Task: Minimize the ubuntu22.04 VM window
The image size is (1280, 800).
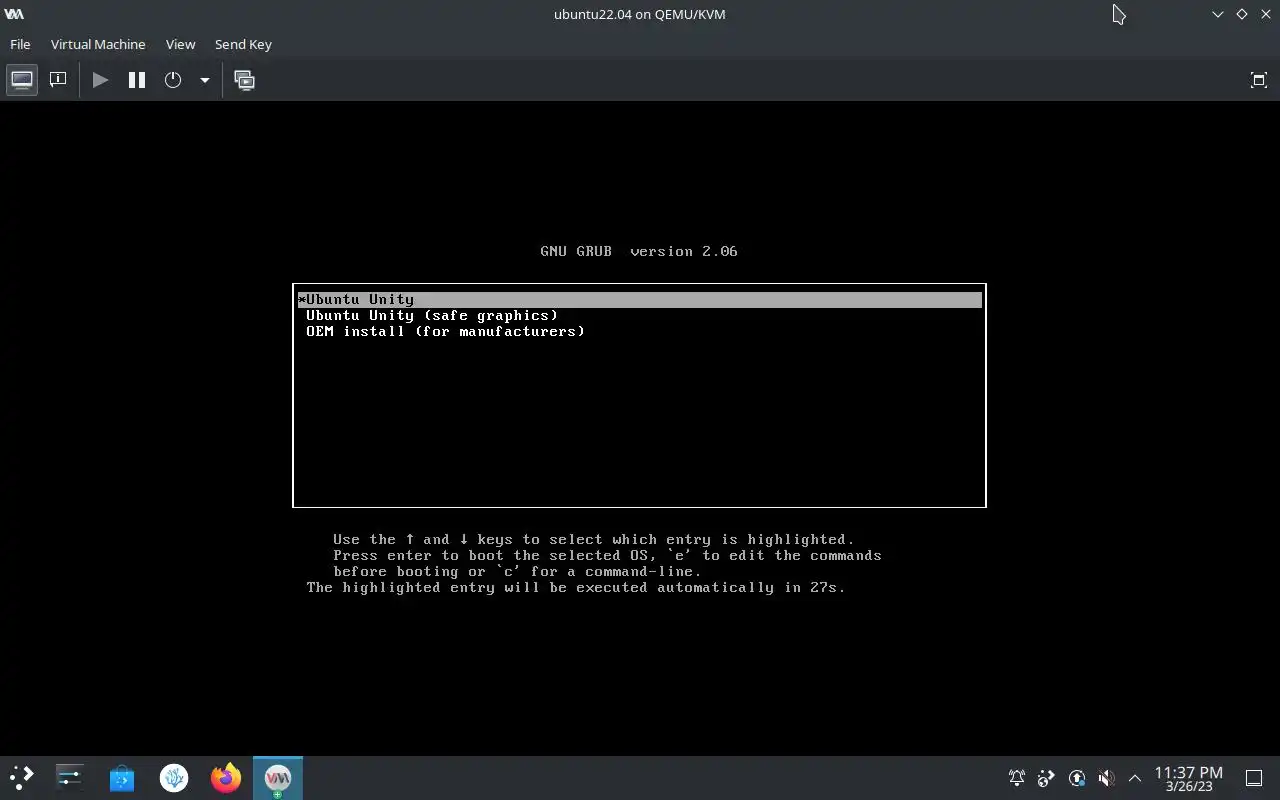Action: coord(1217,14)
